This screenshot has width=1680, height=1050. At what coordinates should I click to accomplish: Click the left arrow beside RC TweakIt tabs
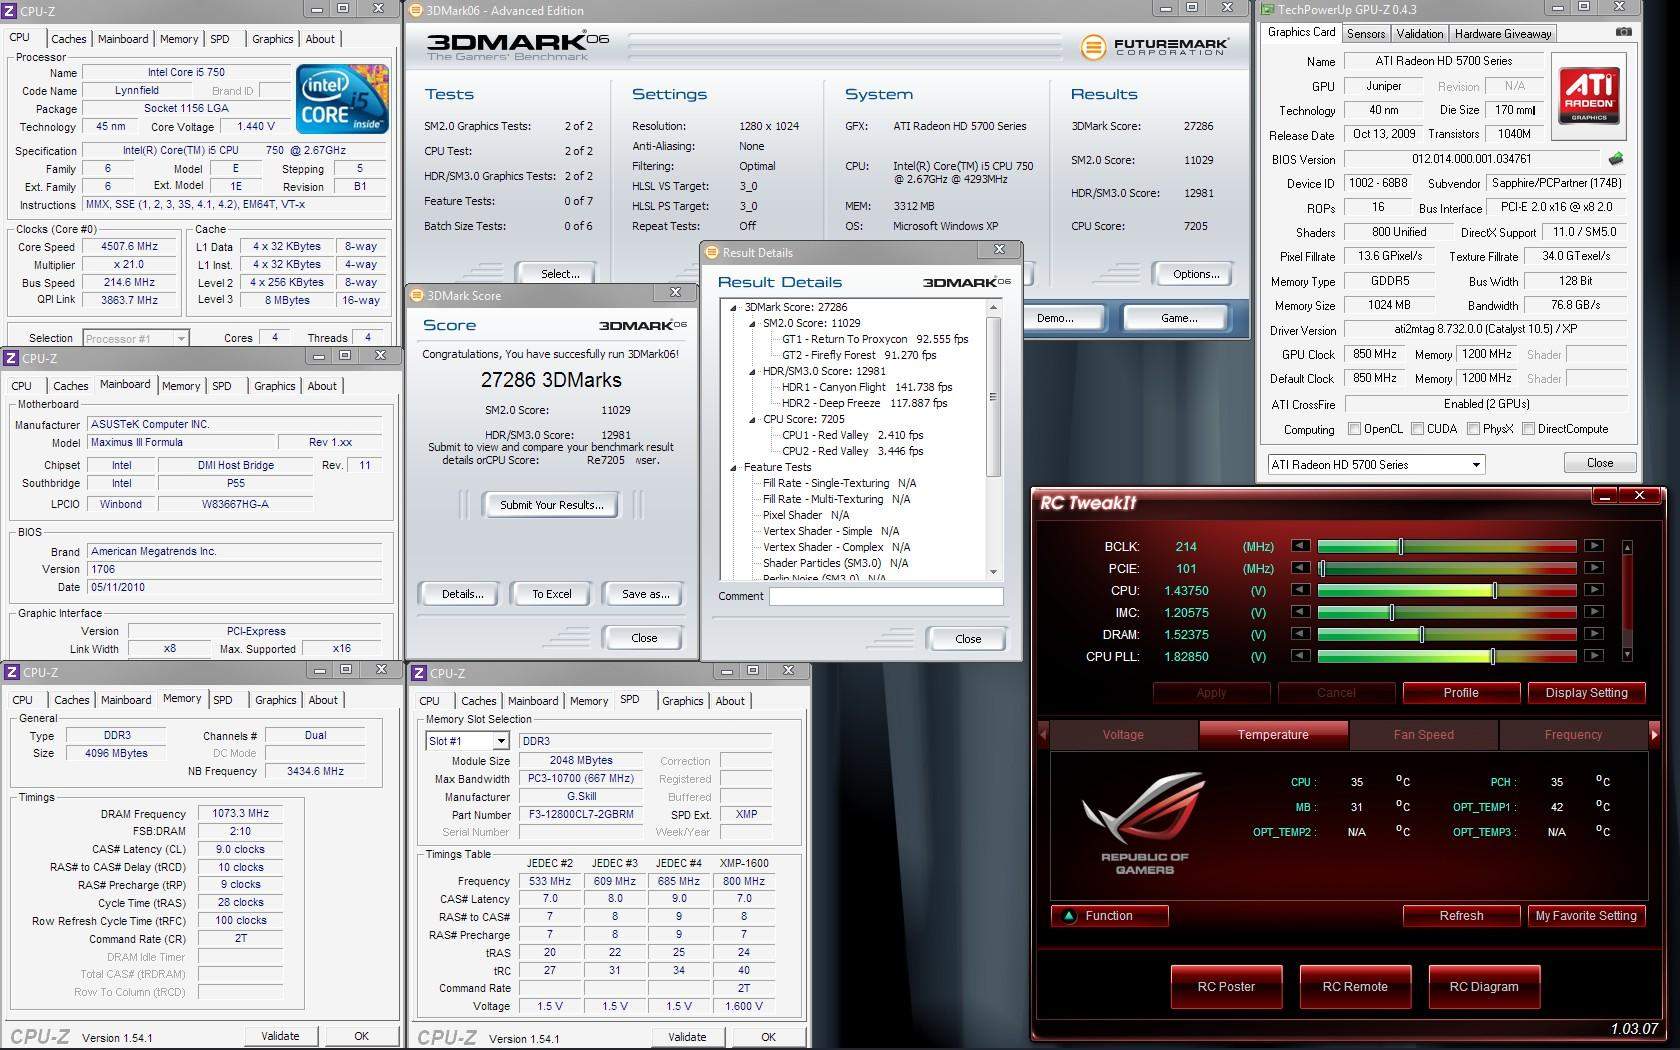tap(1043, 734)
